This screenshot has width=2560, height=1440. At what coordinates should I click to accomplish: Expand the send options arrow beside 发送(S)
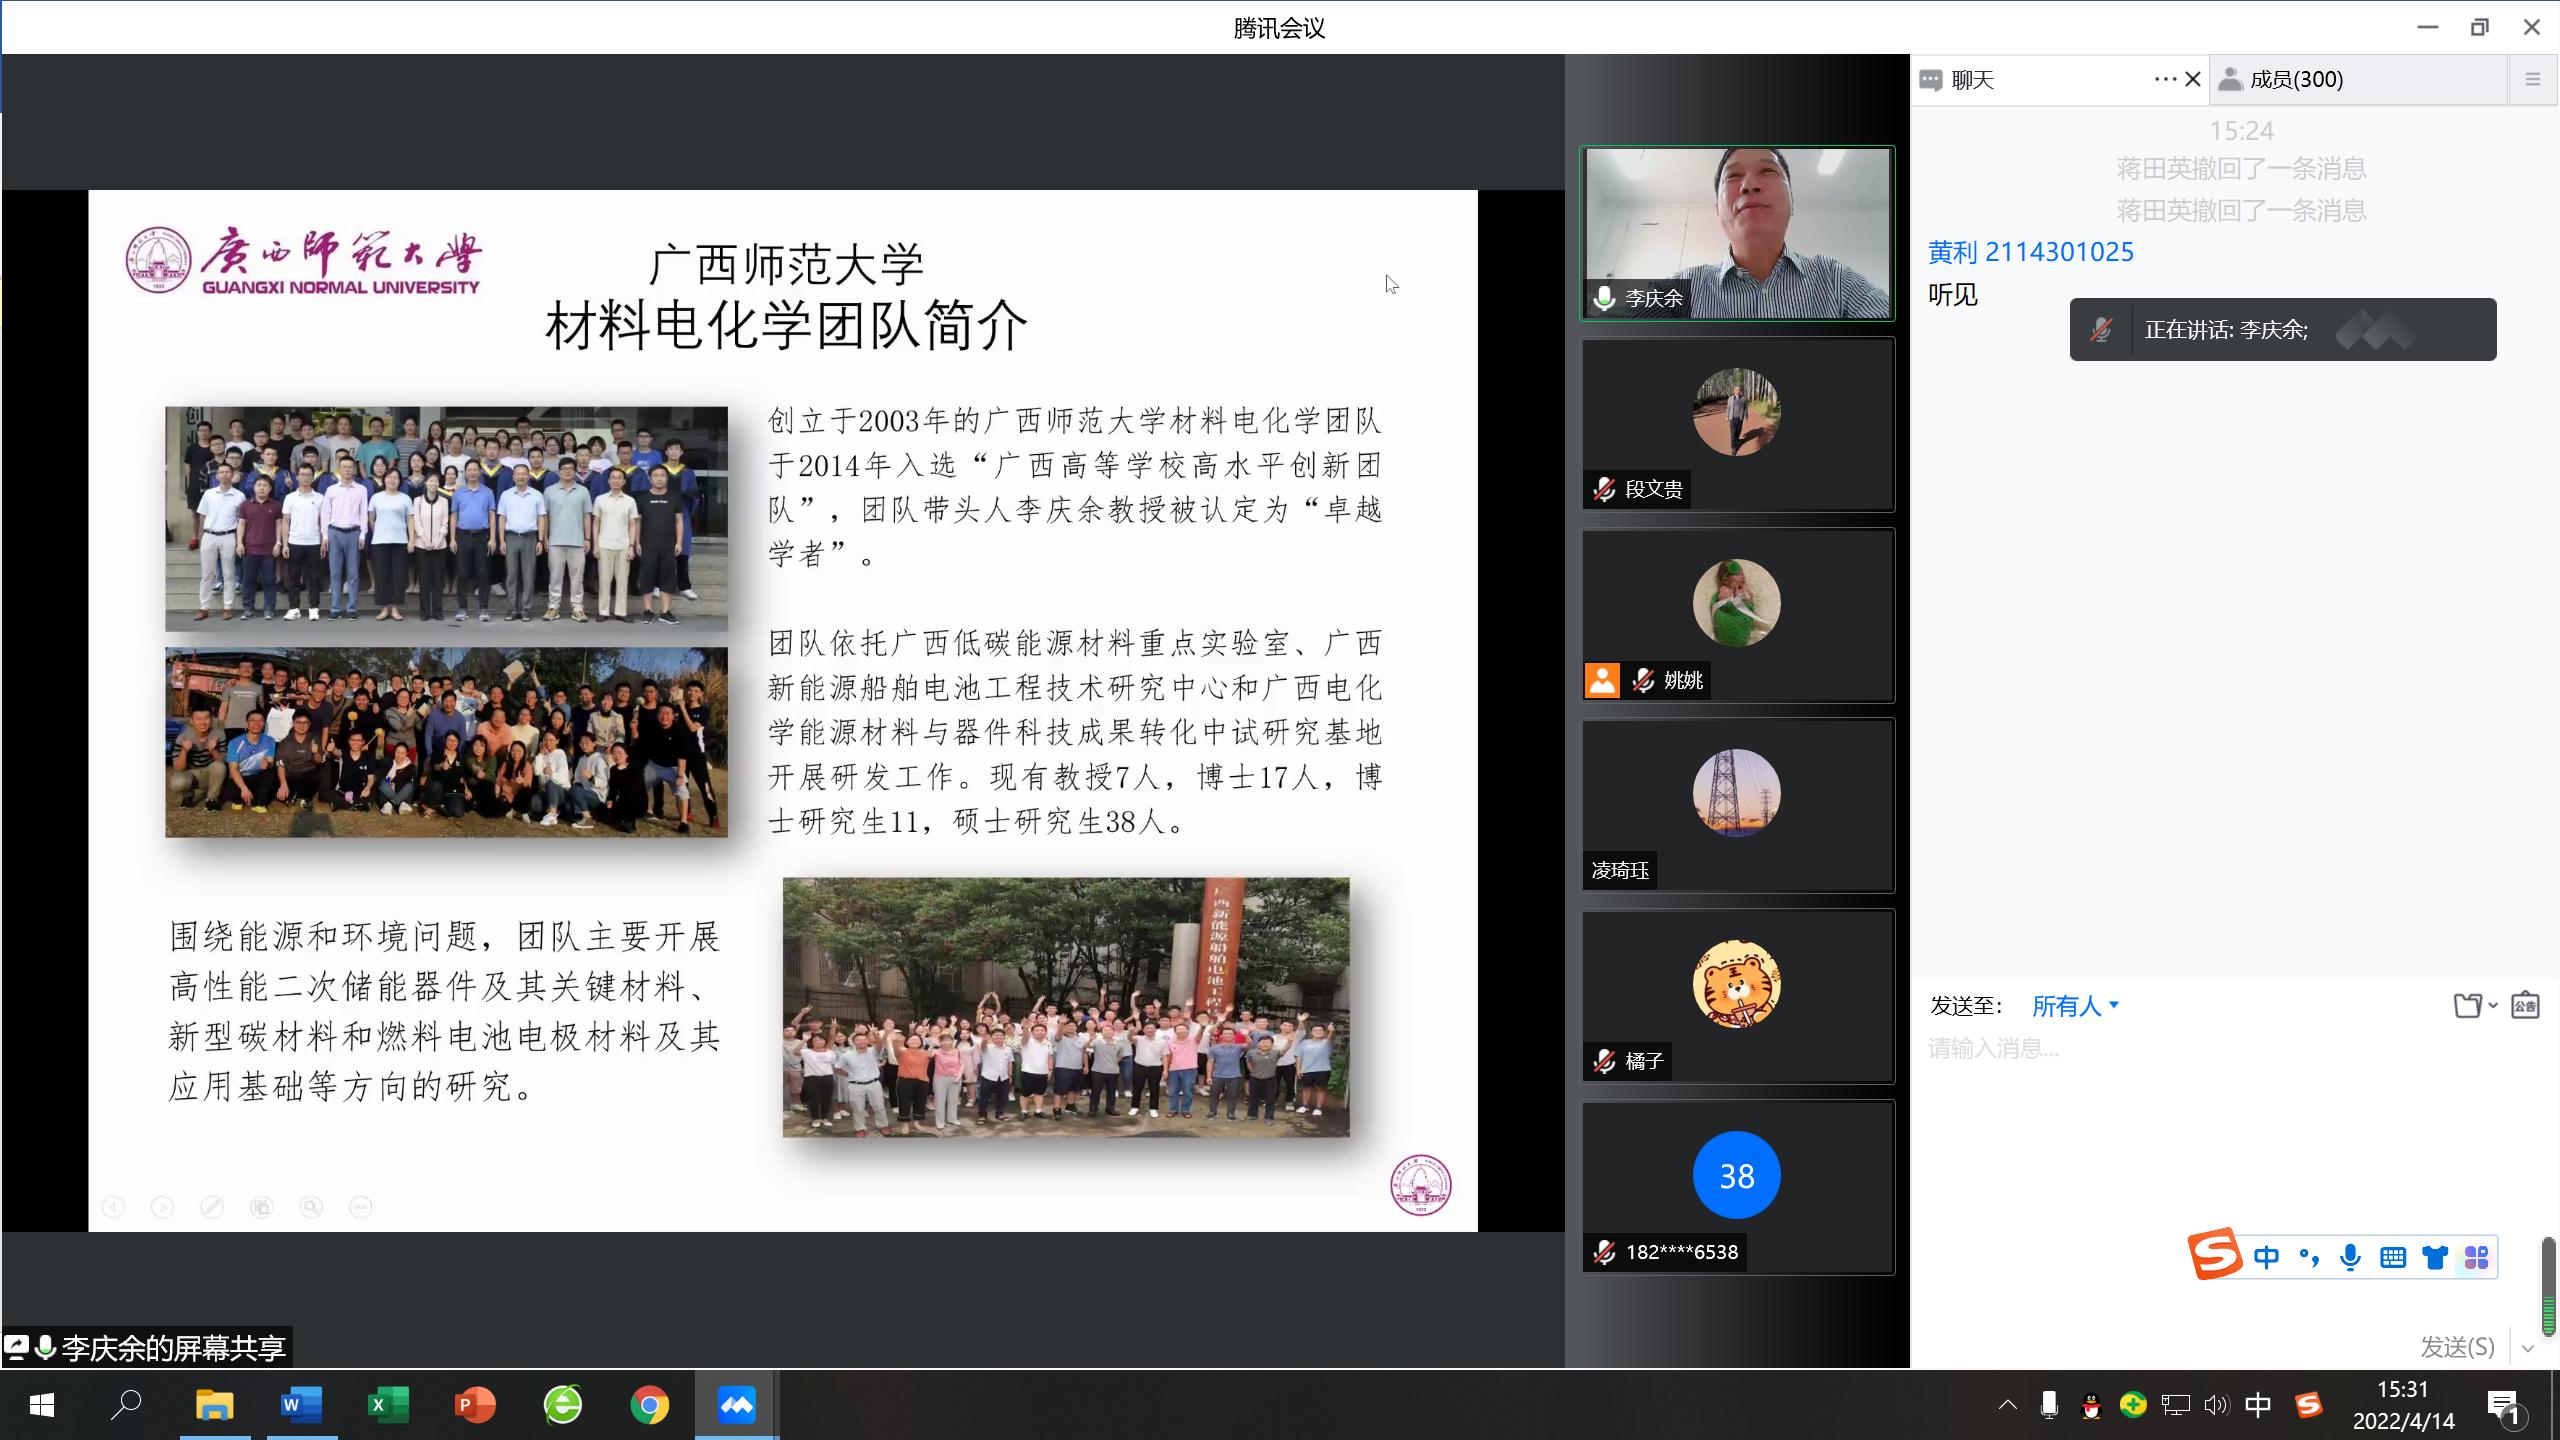(2528, 1348)
